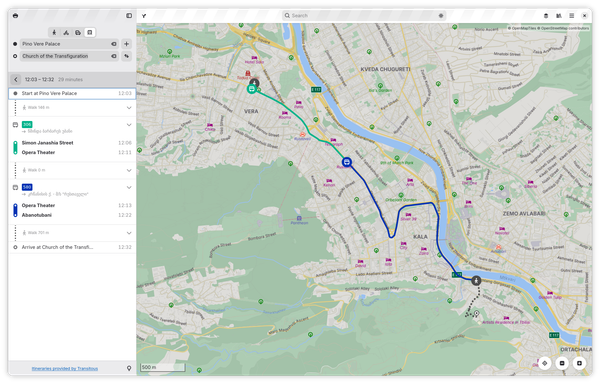This screenshot has height=384, width=600.
Task: Click the map pin icon in sidebar footer
Action: point(129,368)
